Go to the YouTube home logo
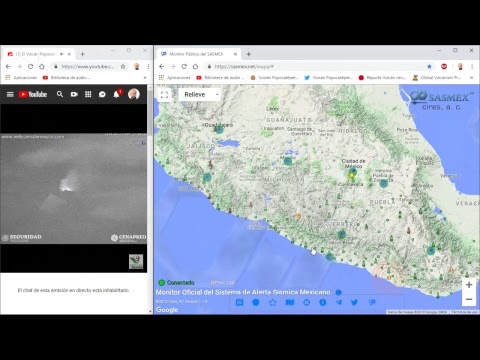The width and height of the screenshot is (480, 360). click(33, 94)
